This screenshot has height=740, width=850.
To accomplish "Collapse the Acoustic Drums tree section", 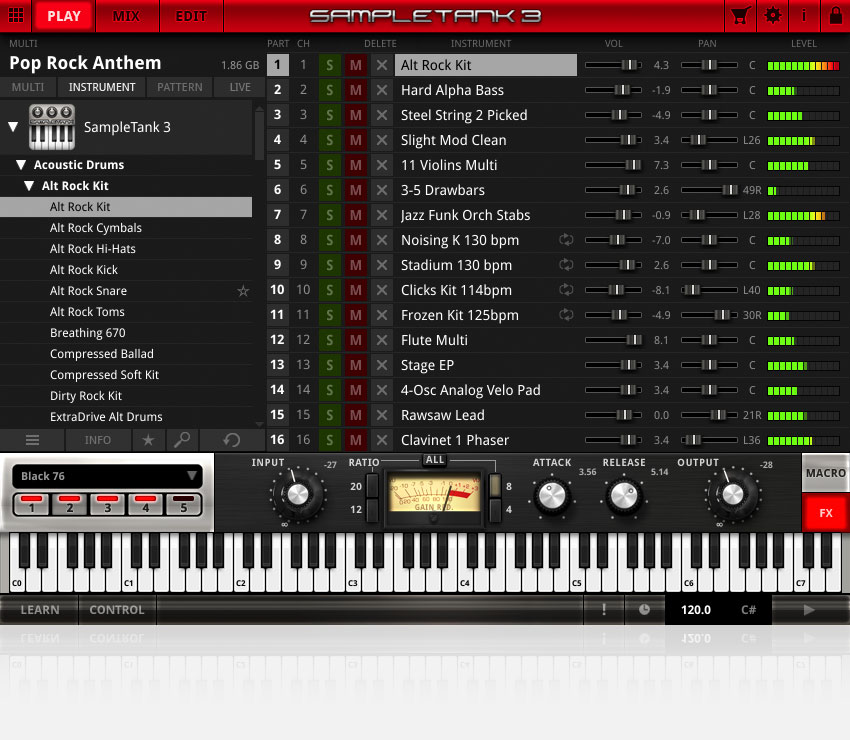I will coord(19,164).
